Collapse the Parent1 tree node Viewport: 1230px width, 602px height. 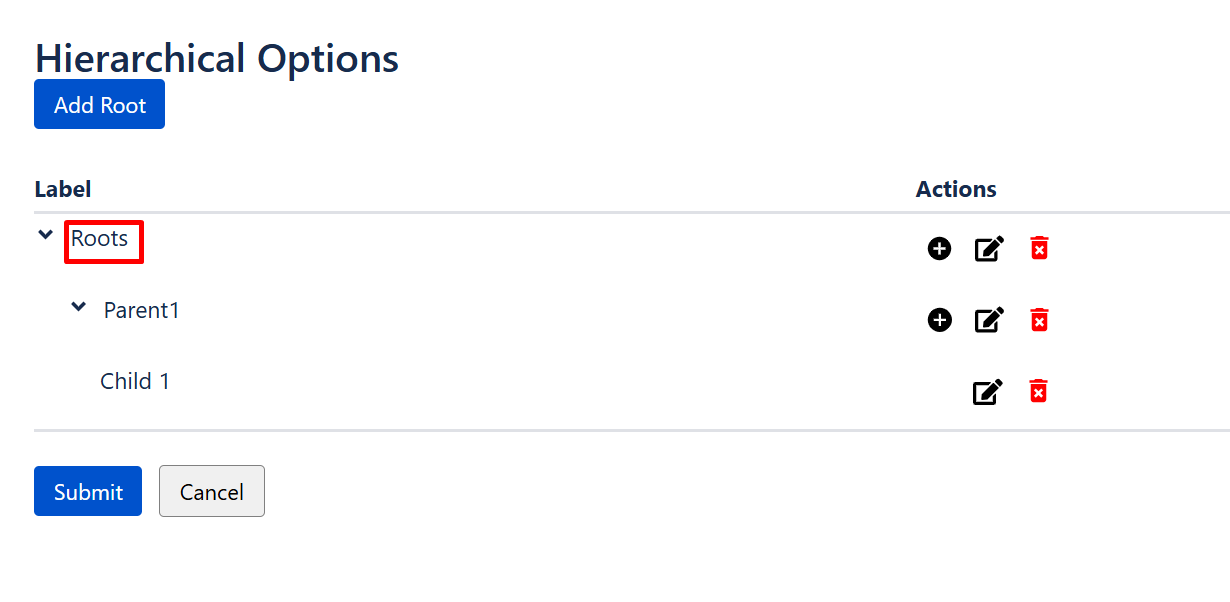click(x=78, y=306)
